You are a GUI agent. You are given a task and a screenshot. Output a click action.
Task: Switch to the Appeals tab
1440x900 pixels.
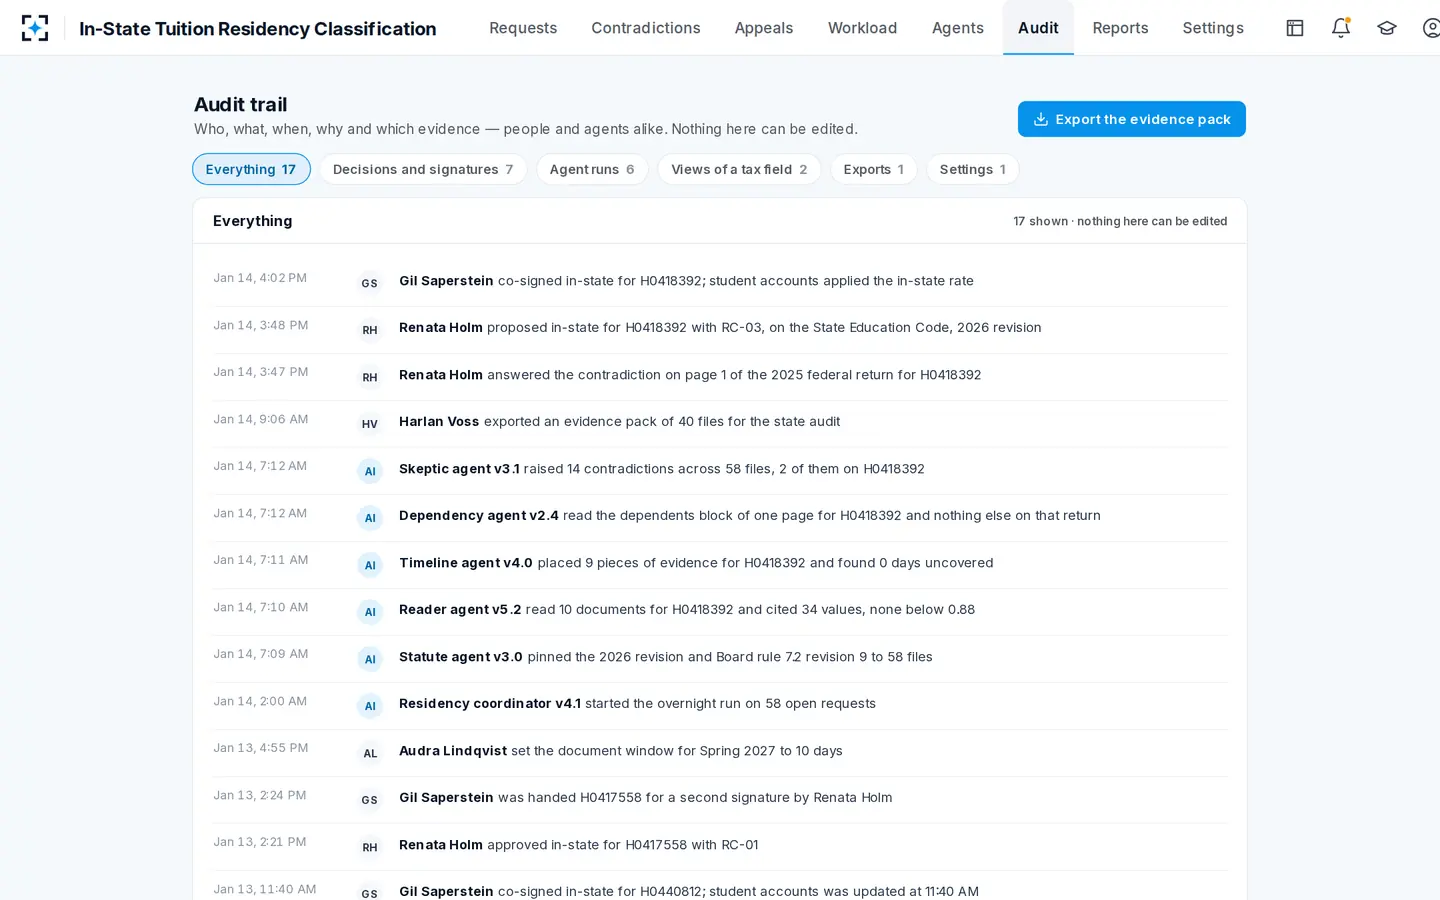[x=764, y=28]
